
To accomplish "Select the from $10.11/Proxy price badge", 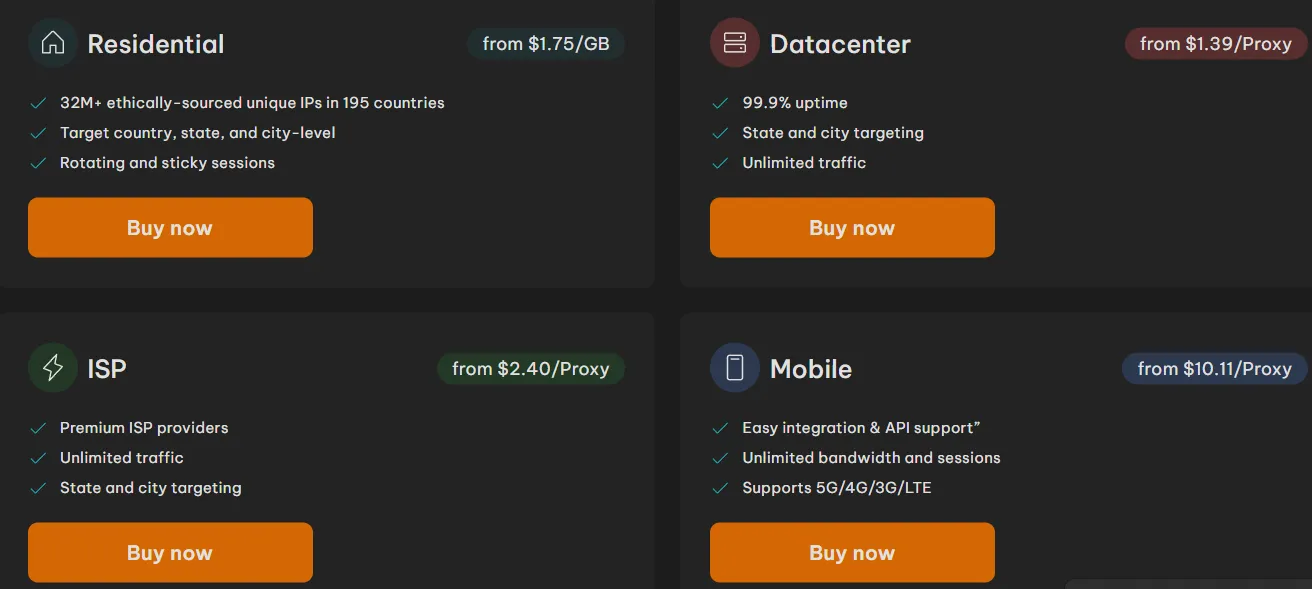I will click(1214, 369).
